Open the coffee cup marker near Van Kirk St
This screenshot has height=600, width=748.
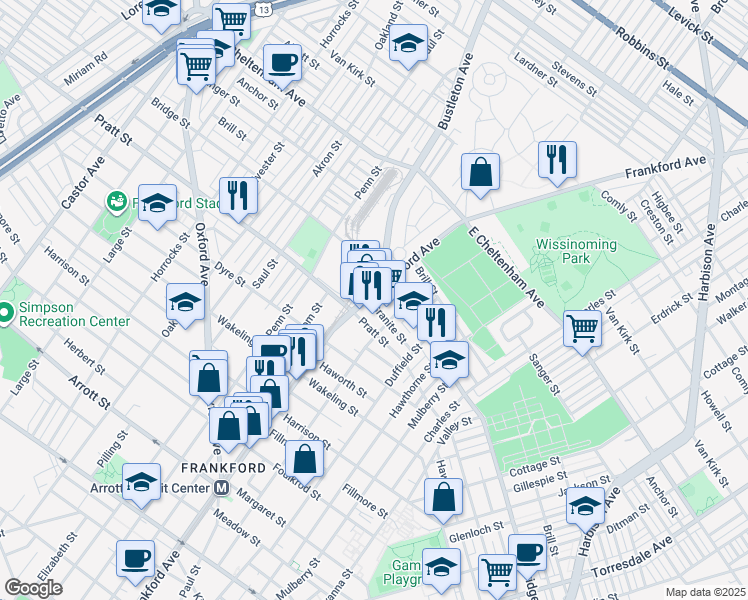[x=282, y=62]
